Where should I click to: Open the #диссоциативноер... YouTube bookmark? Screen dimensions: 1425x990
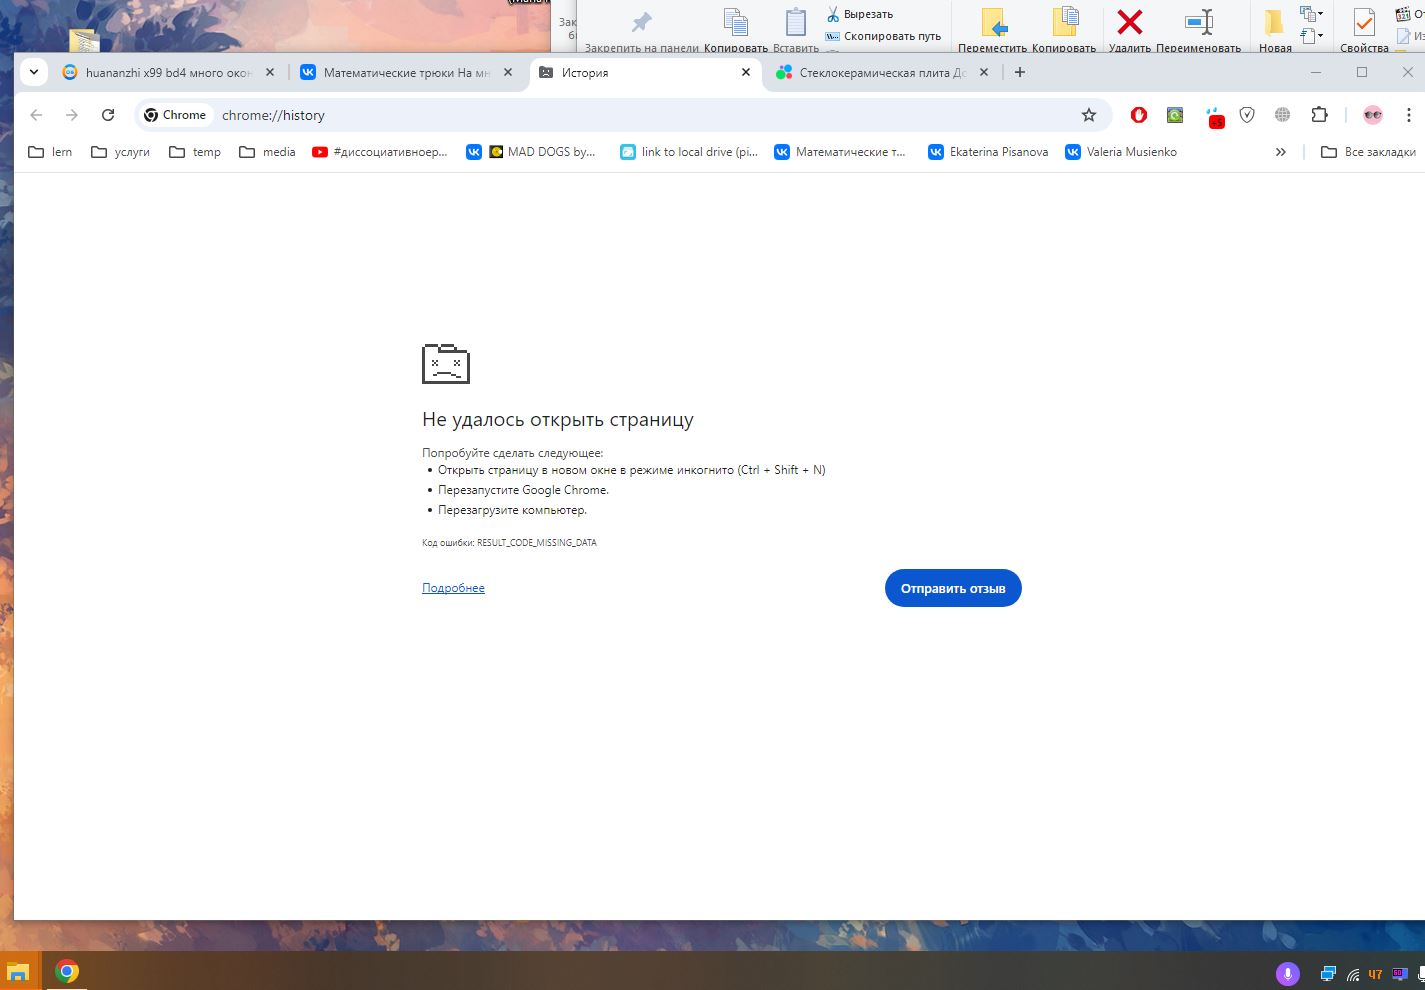pyautogui.click(x=380, y=152)
